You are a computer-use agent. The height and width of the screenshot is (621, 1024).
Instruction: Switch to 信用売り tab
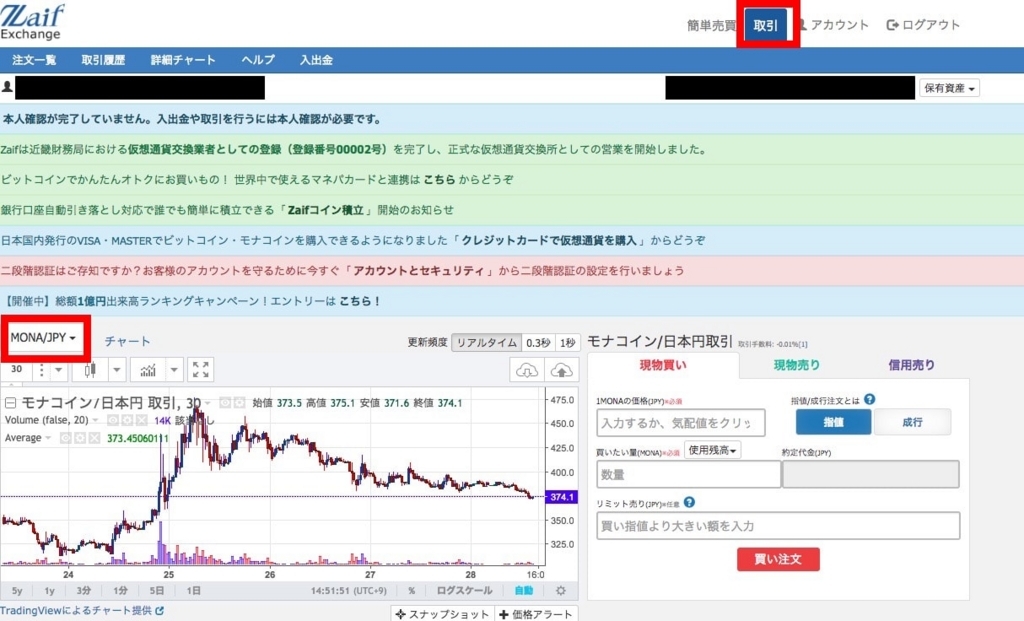(911, 365)
